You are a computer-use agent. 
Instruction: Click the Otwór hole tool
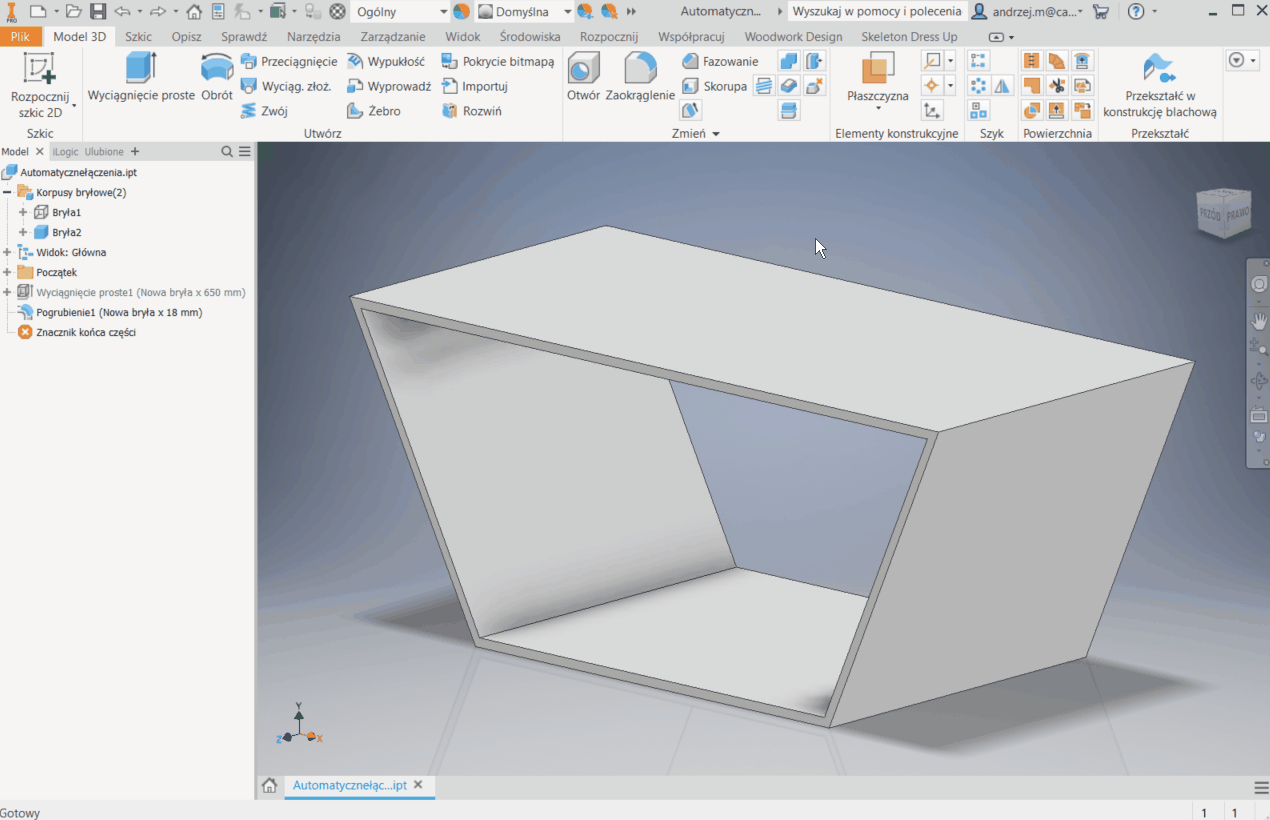(x=583, y=77)
